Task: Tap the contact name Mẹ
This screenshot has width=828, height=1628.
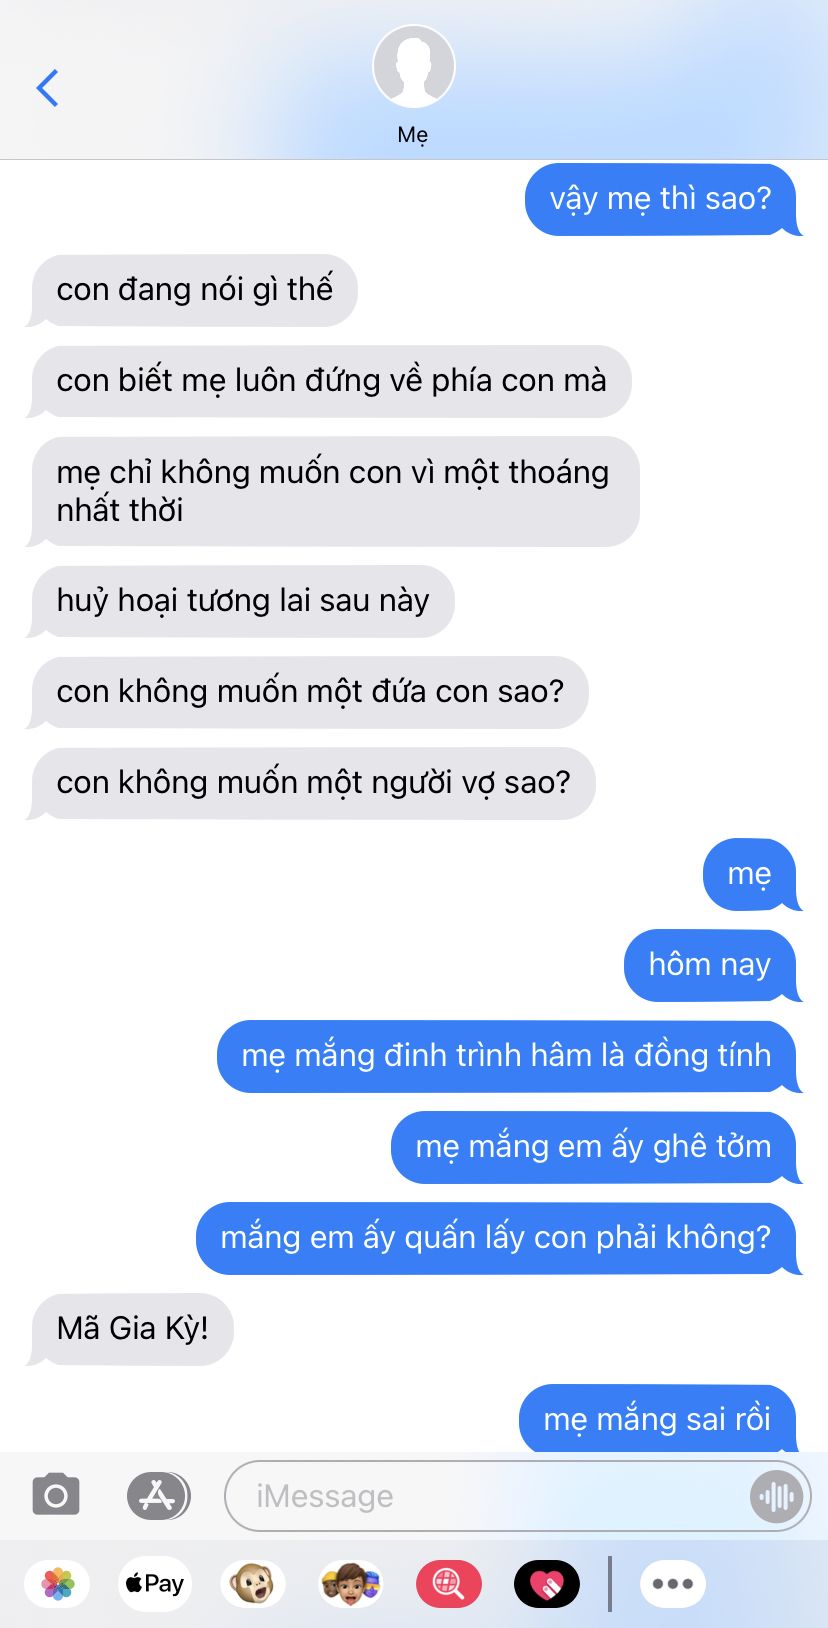Action: [413, 135]
